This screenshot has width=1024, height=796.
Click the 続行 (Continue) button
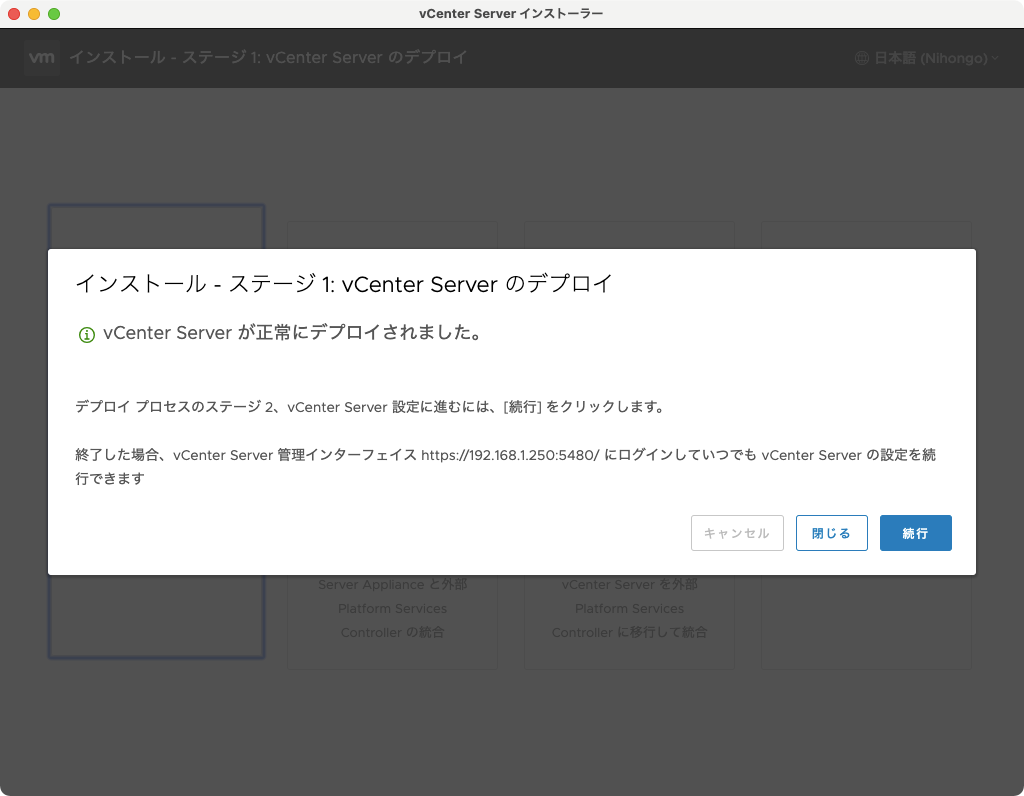(915, 533)
